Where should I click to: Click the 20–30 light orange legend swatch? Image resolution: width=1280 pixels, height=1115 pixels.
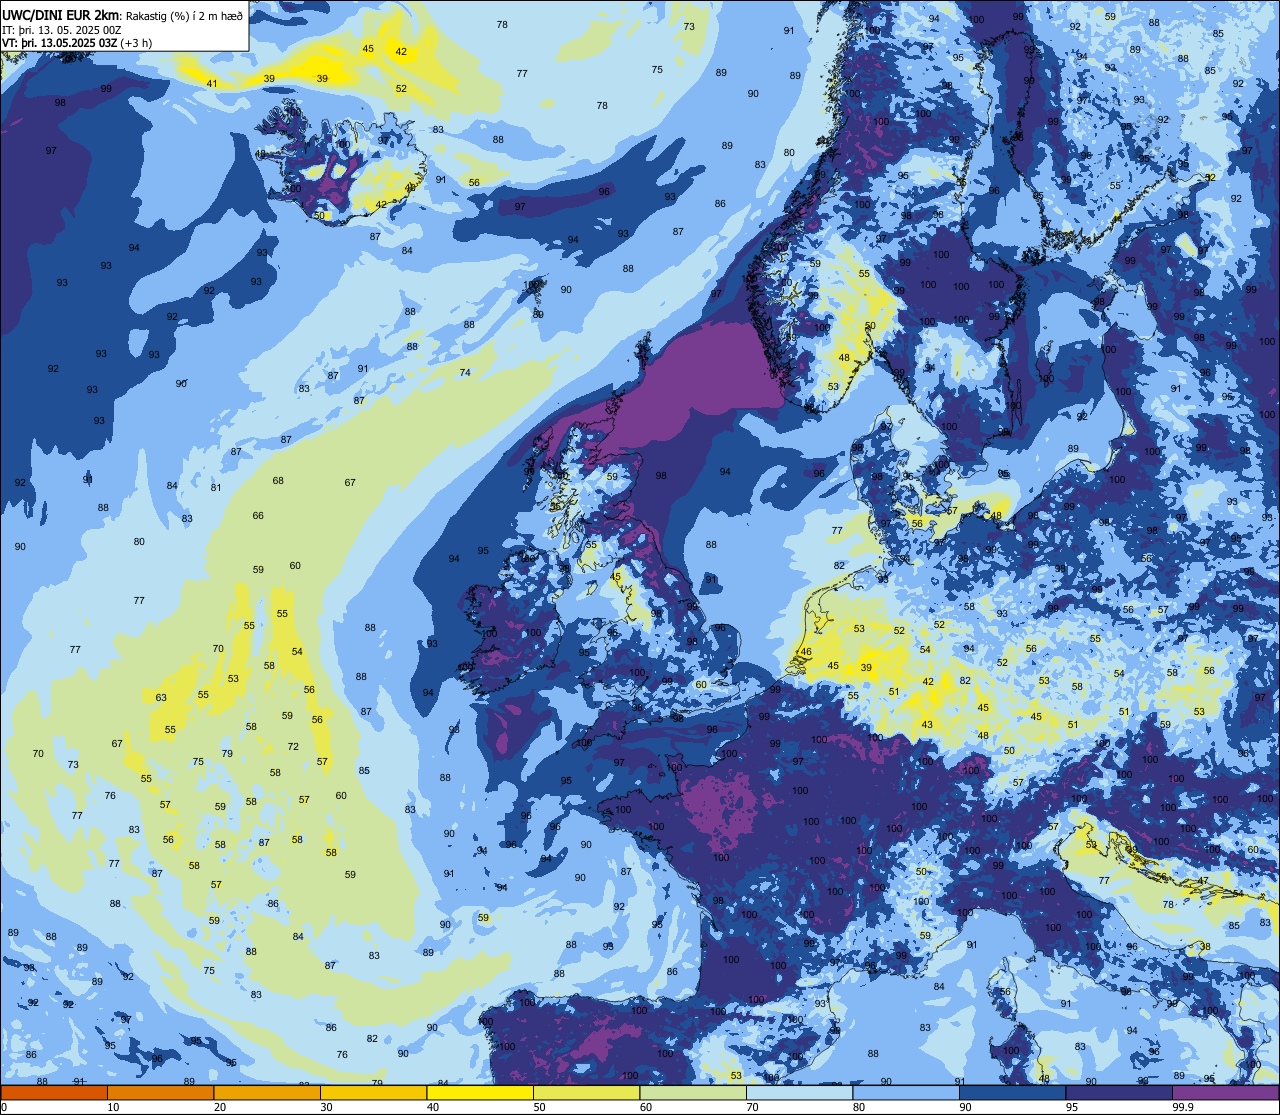[267, 1092]
